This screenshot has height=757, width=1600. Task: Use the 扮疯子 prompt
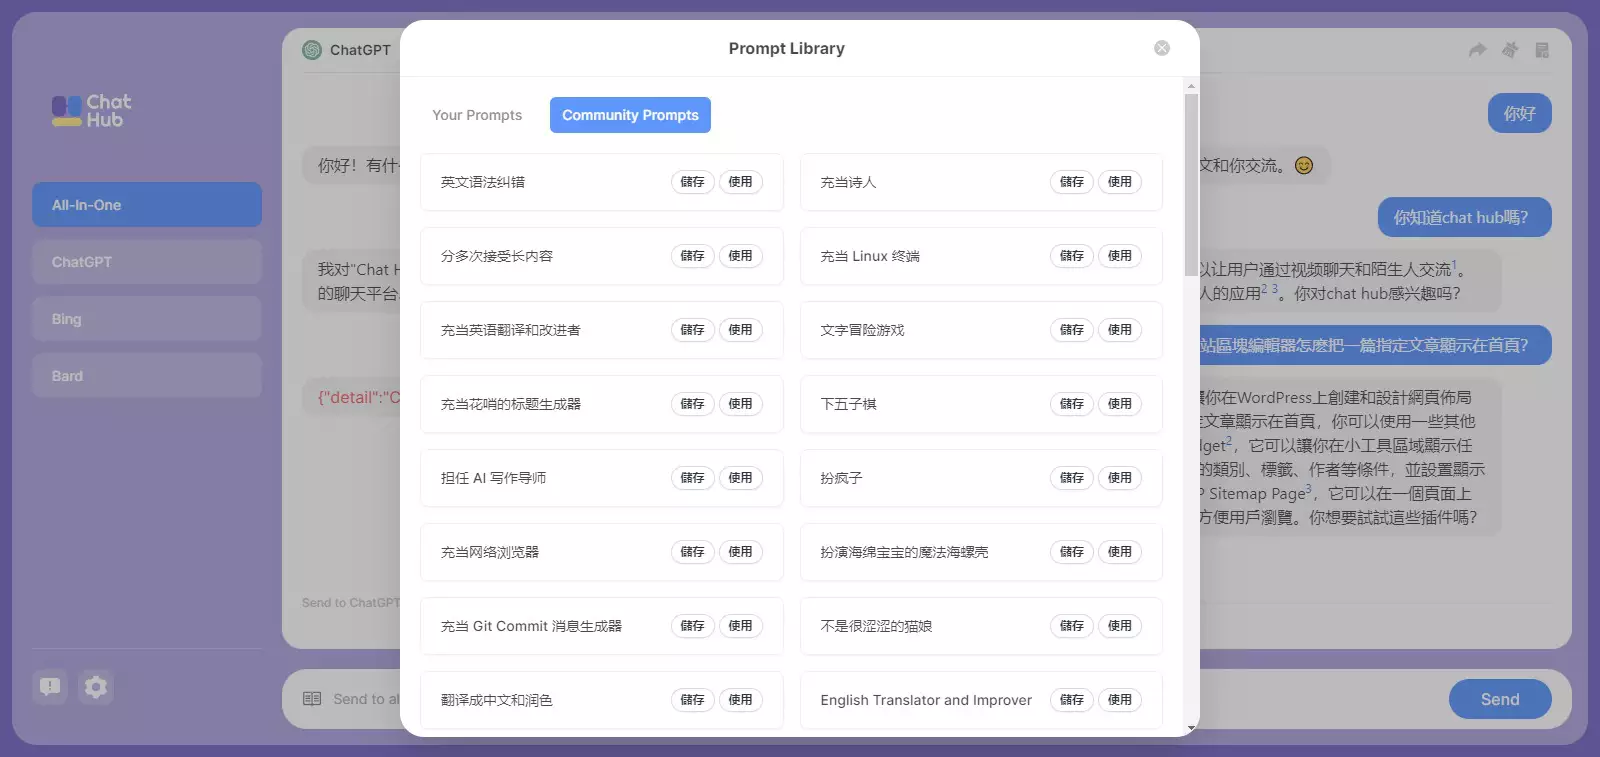pos(1120,478)
